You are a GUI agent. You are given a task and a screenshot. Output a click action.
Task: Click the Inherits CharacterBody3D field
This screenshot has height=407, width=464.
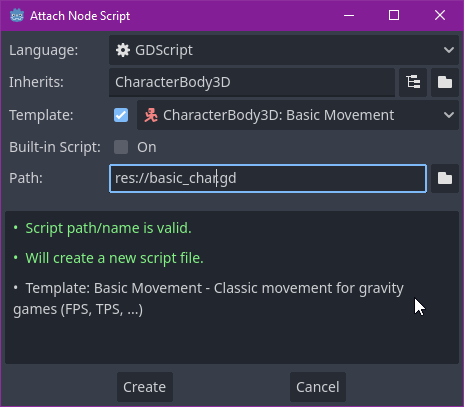click(x=252, y=82)
